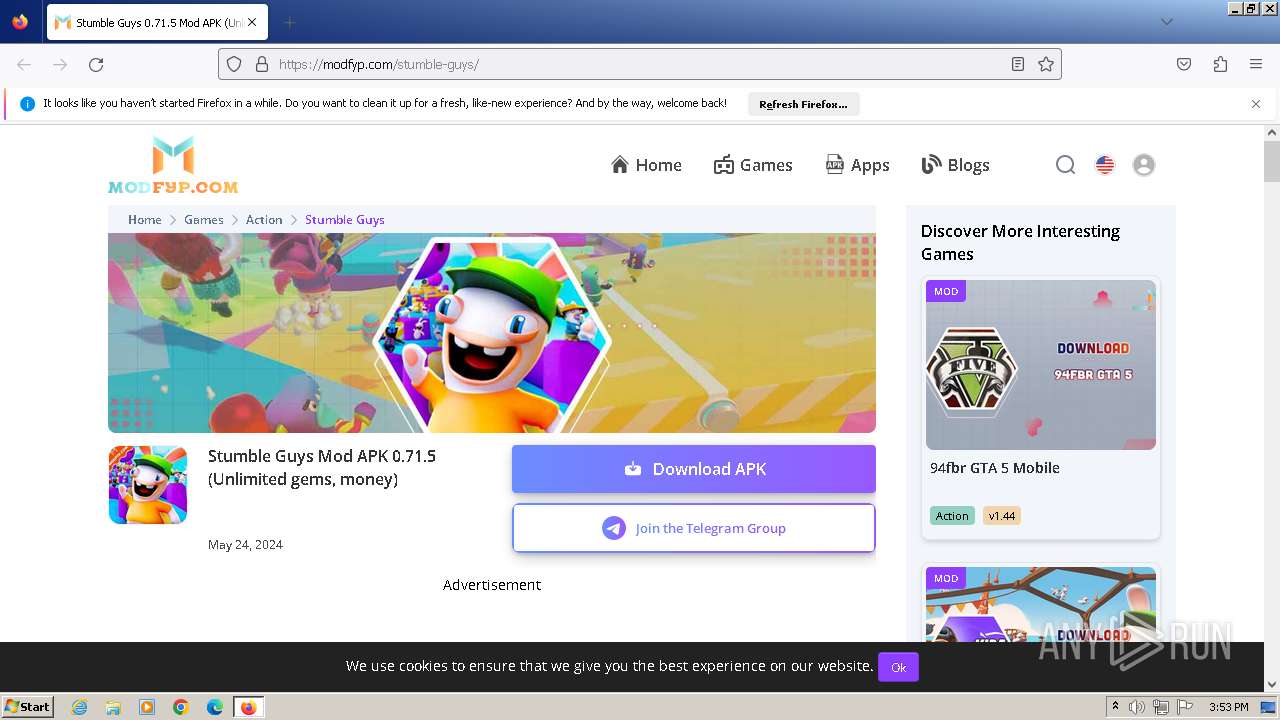1280x720 pixels.
Task: Open Blogs navigation menu item
Action: [956, 165]
